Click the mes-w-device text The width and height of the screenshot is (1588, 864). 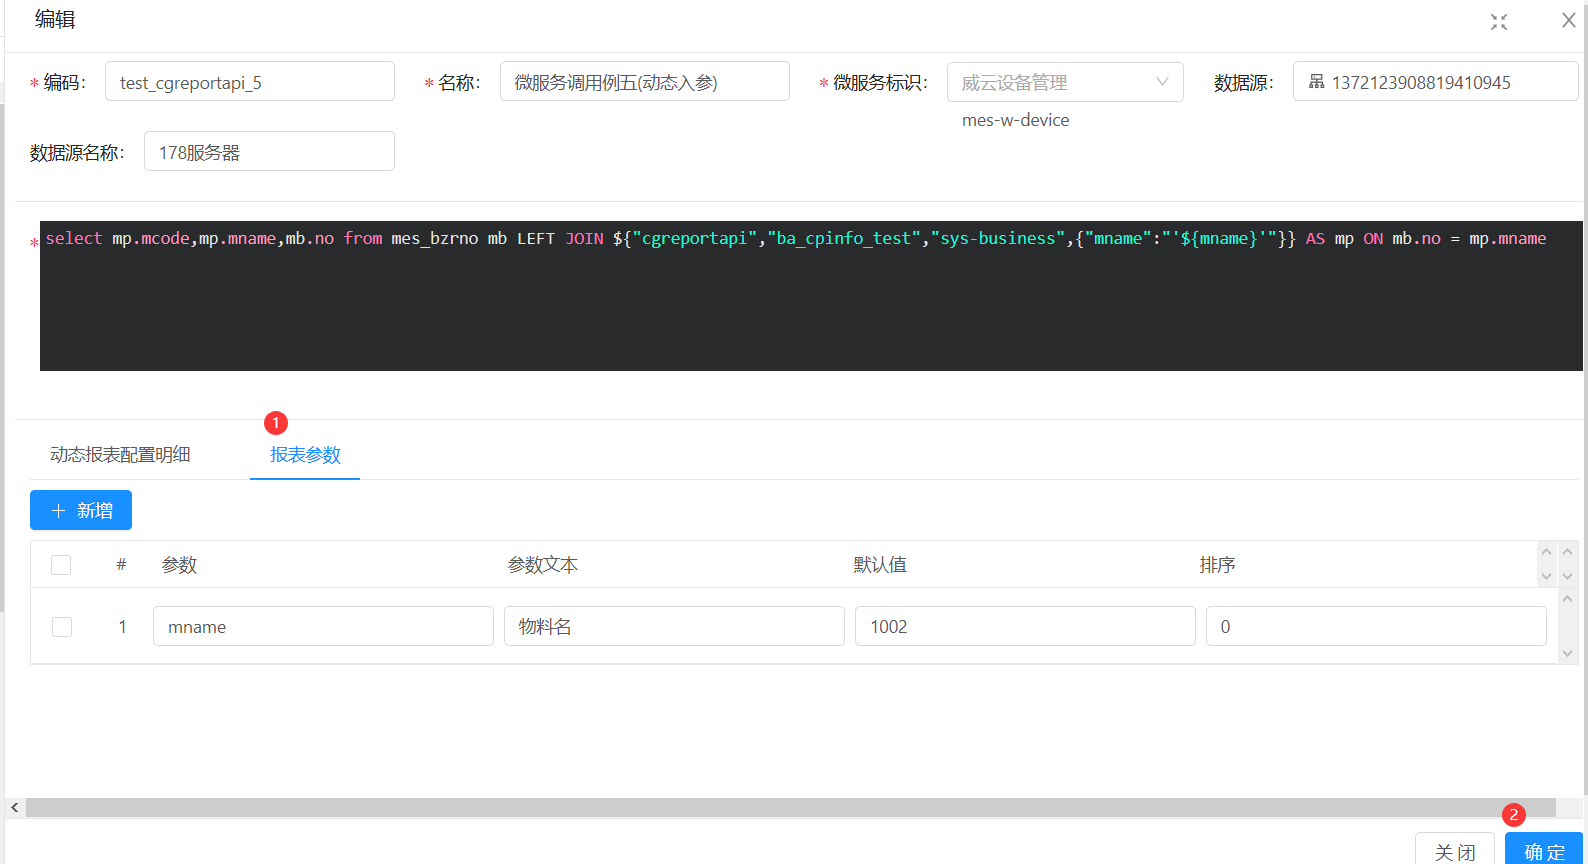point(1015,120)
